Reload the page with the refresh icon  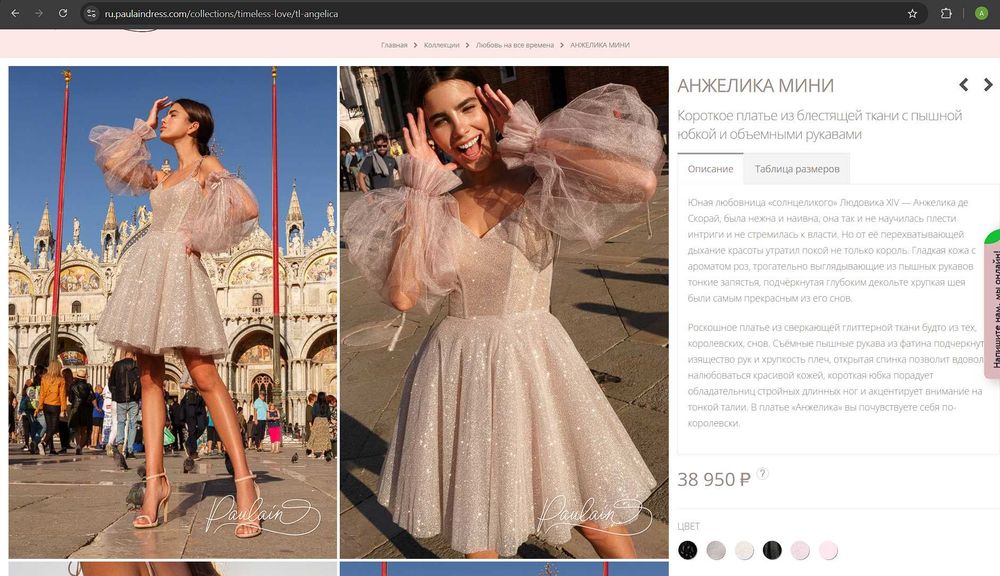(62, 13)
